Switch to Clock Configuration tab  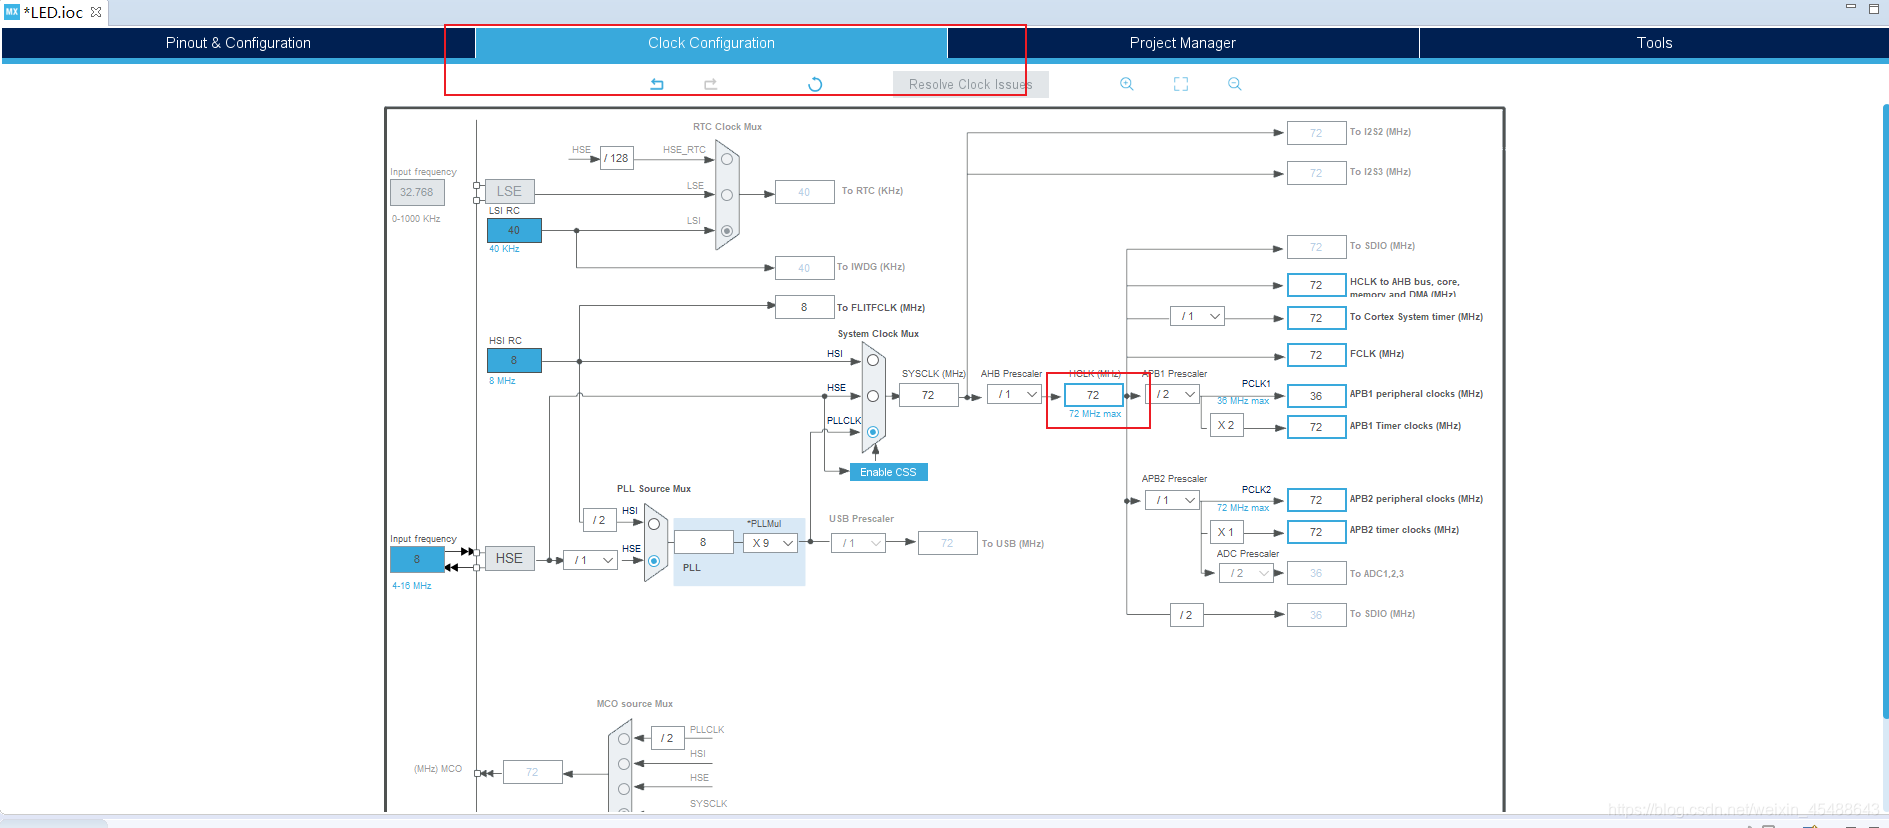click(711, 43)
